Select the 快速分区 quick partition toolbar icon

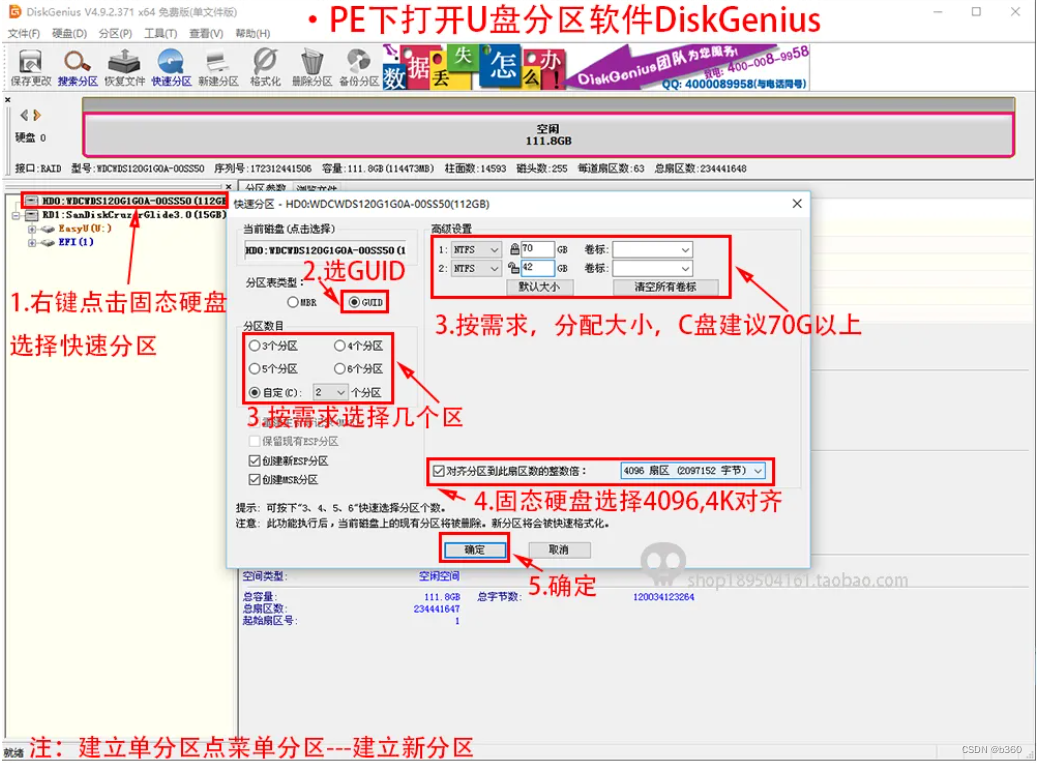[171, 68]
